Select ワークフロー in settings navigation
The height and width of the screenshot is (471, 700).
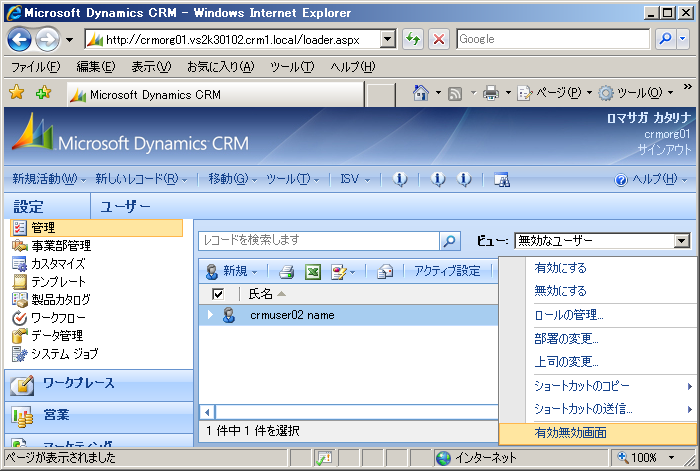(48, 318)
